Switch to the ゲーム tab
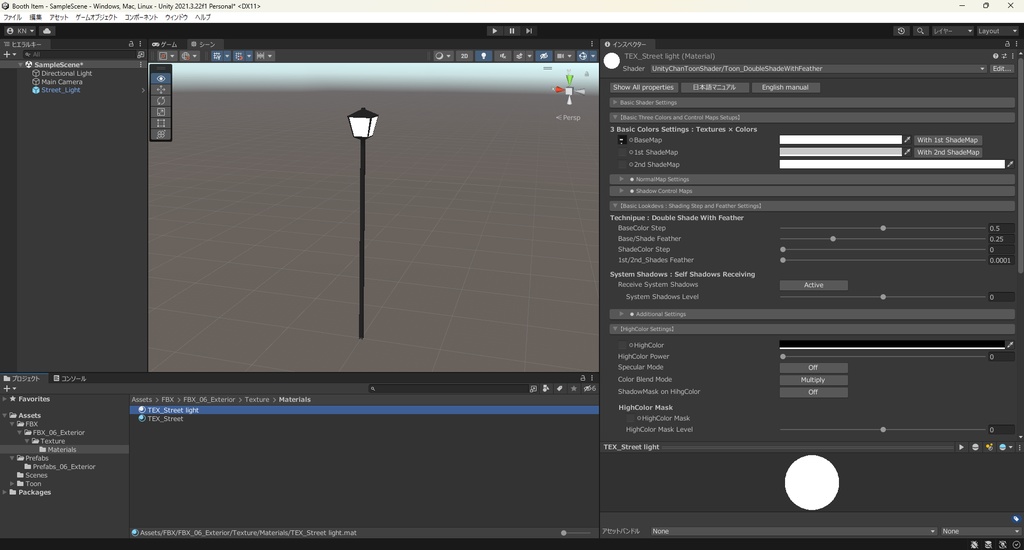Image resolution: width=1024 pixels, height=550 pixels. (x=165, y=44)
